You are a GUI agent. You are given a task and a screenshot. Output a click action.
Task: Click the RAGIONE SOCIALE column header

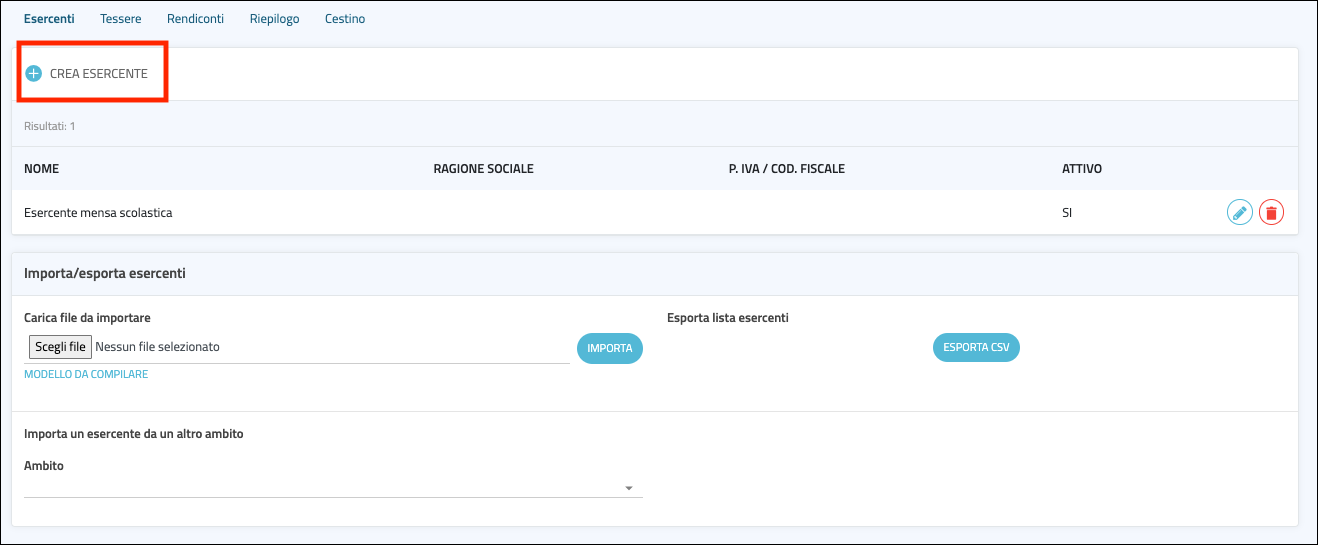point(483,169)
